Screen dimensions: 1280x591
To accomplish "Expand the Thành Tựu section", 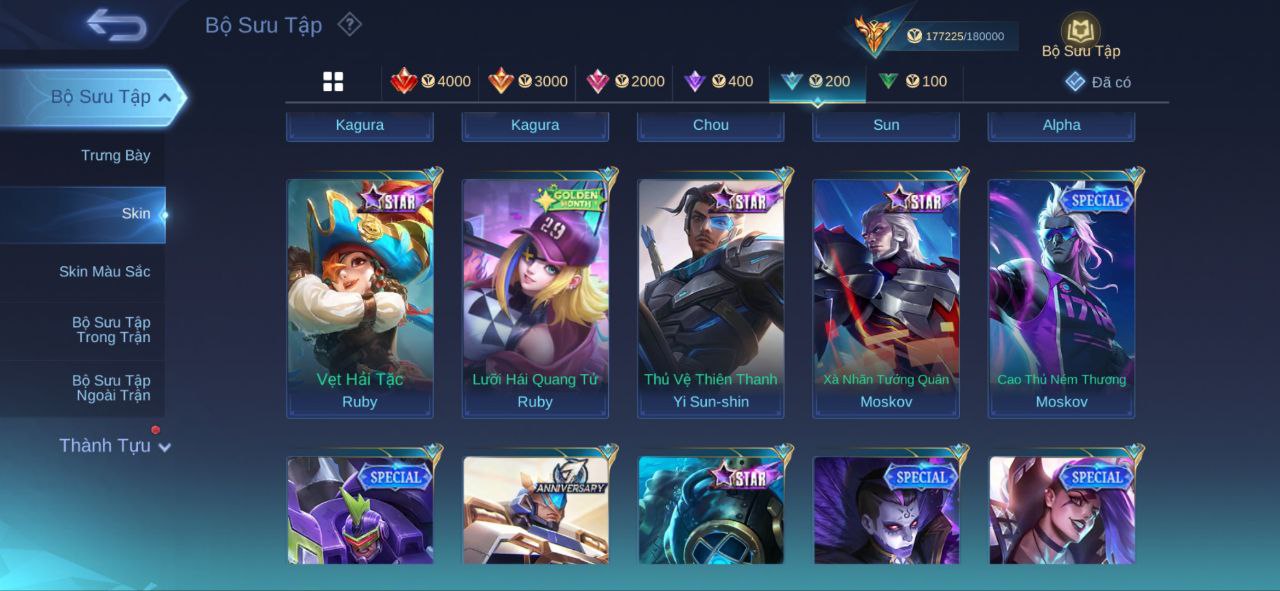I will pyautogui.click(x=115, y=445).
